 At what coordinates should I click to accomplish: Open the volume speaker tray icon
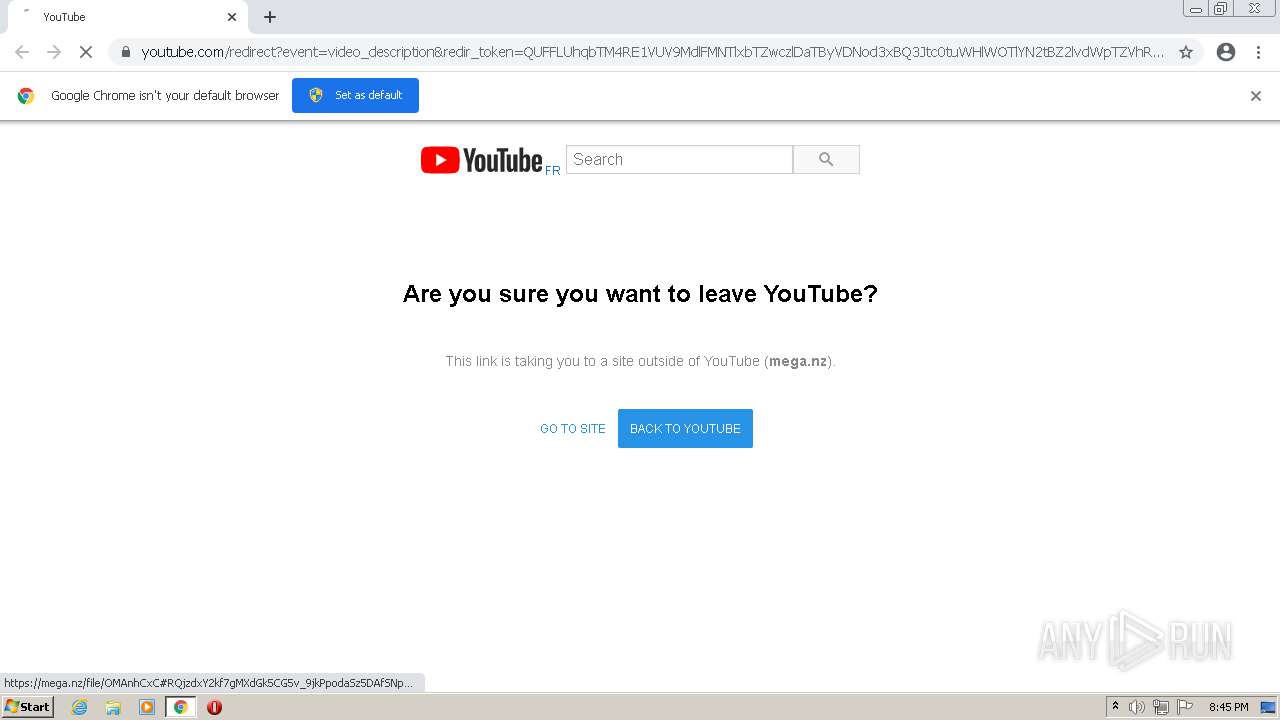click(x=1137, y=707)
